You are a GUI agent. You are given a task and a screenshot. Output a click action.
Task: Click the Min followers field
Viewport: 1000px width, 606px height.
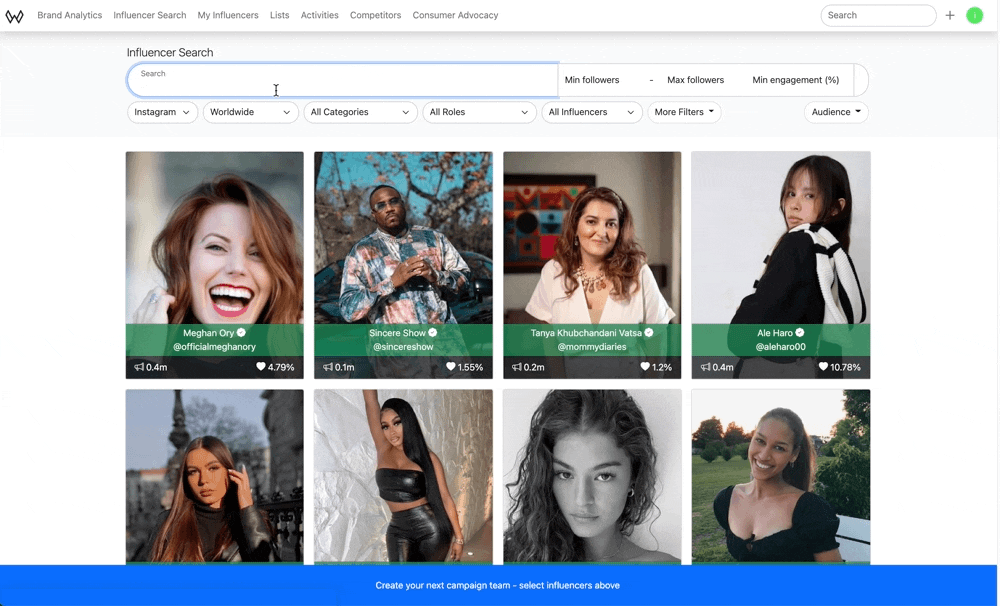pos(601,80)
